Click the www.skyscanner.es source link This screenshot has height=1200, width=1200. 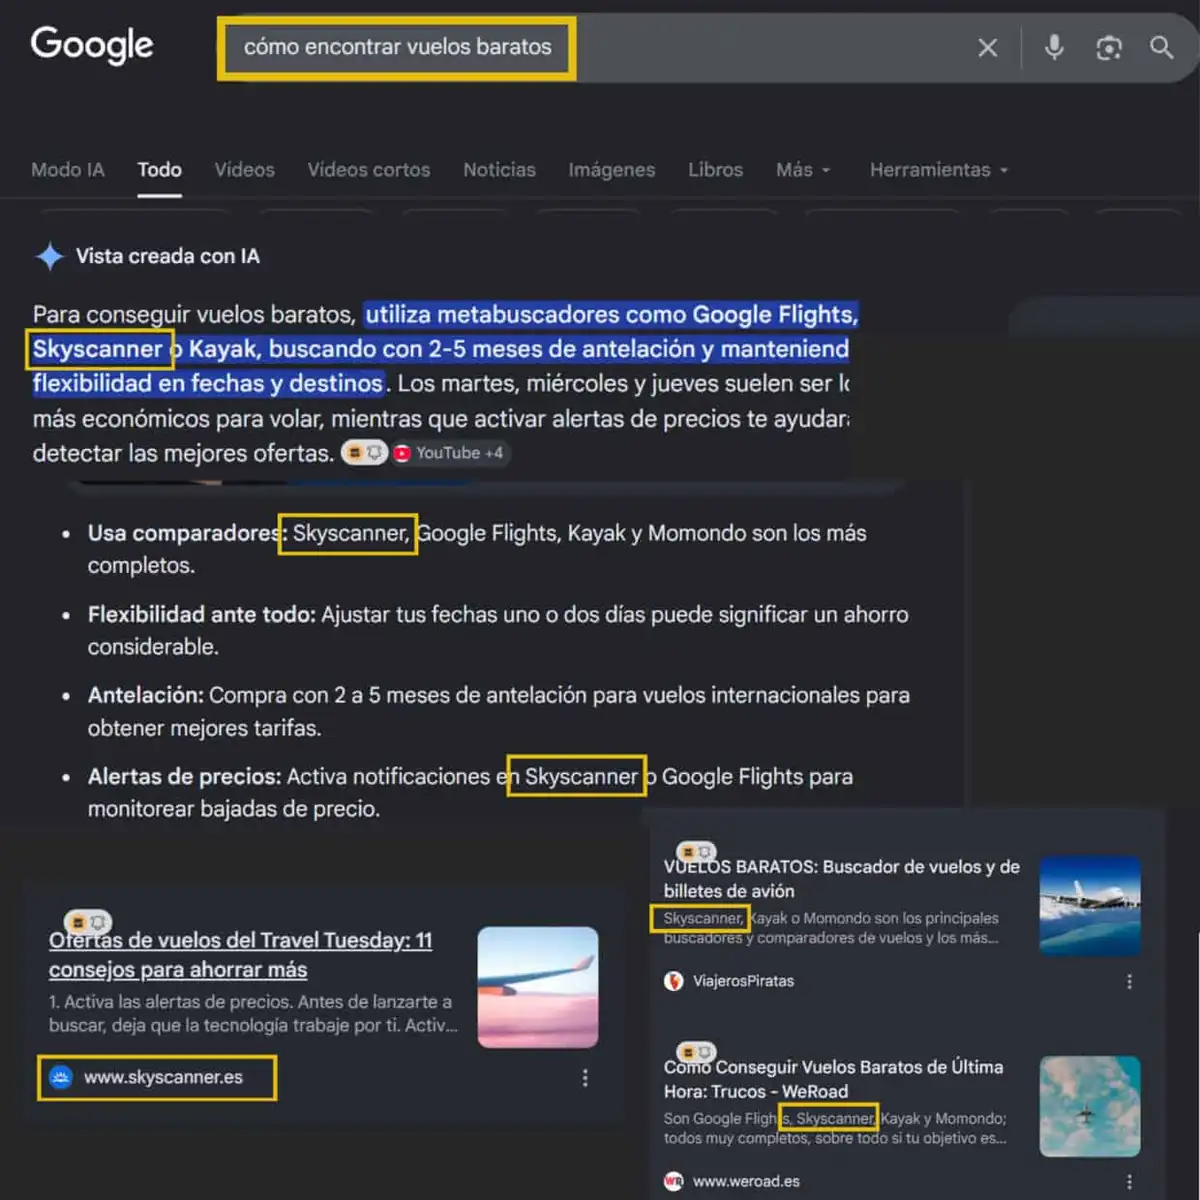[x=163, y=1078]
